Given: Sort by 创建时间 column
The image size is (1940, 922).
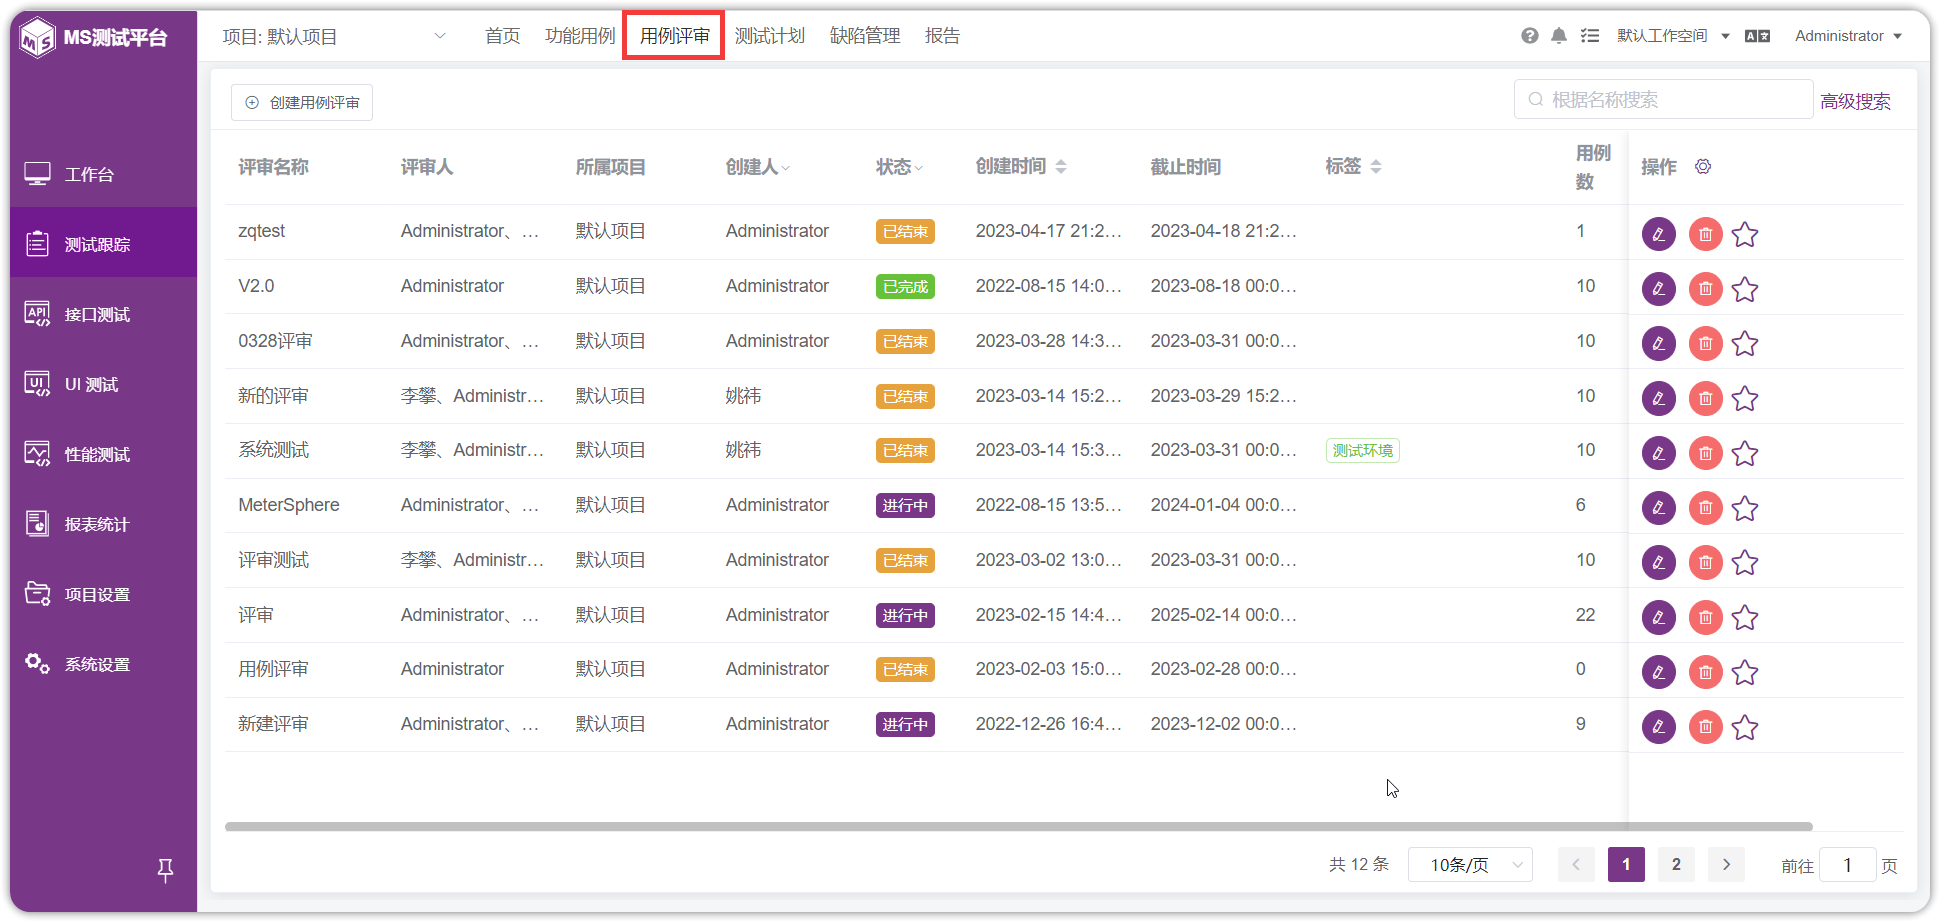Looking at the screenshot, I should coord(1021,166).
